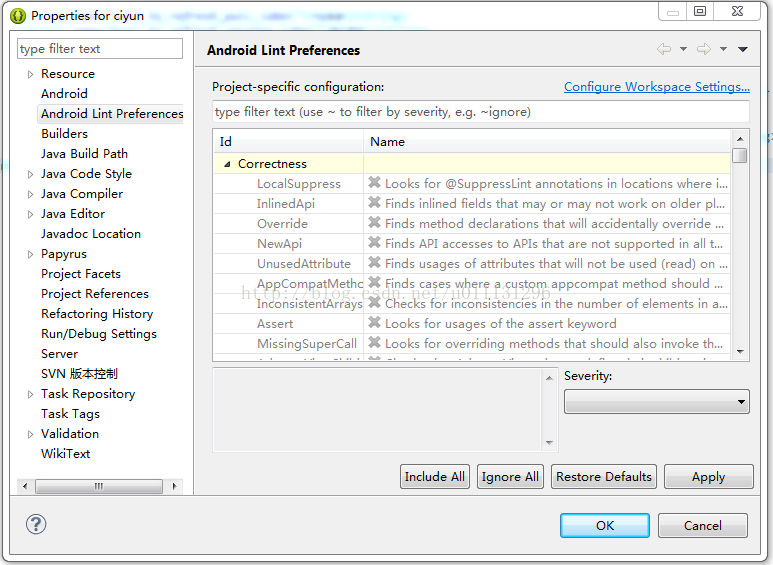
Task: Click the left tree horizontal scrollbar thumb
Action: click(99, 486)
